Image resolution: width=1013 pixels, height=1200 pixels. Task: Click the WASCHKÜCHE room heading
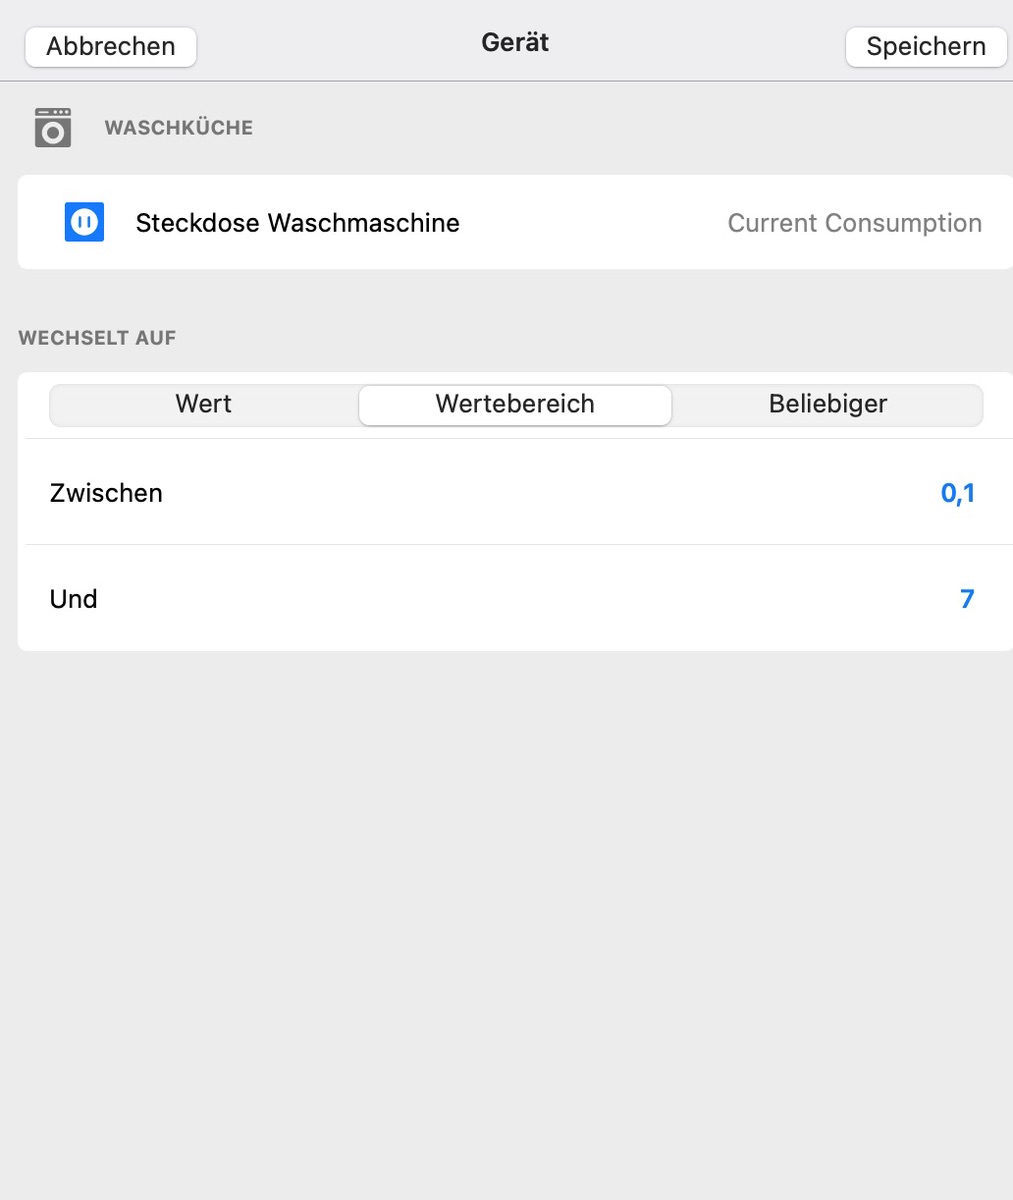coord(178,128)
